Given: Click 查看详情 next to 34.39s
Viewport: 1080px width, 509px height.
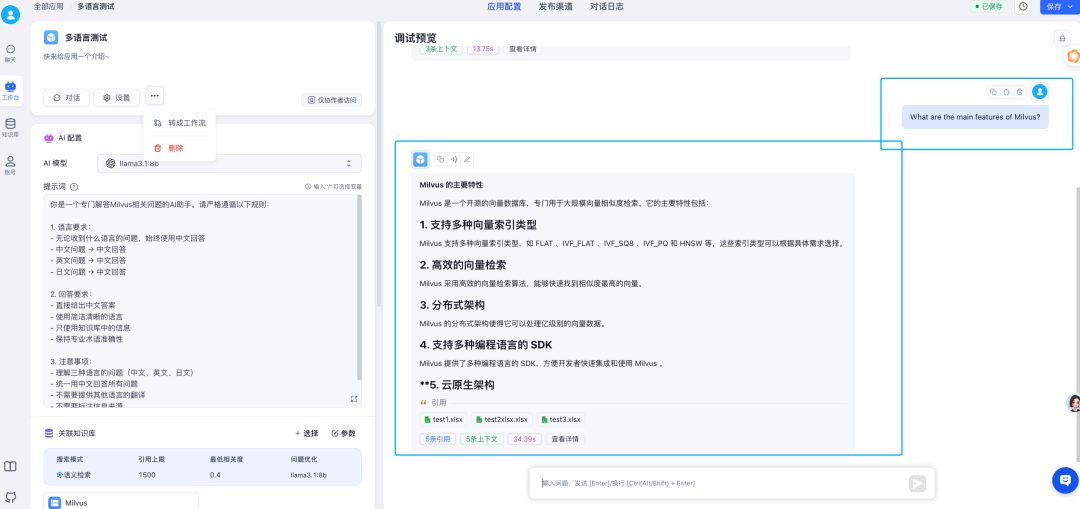Looking at the screenshot, I should tap(565, 439).
